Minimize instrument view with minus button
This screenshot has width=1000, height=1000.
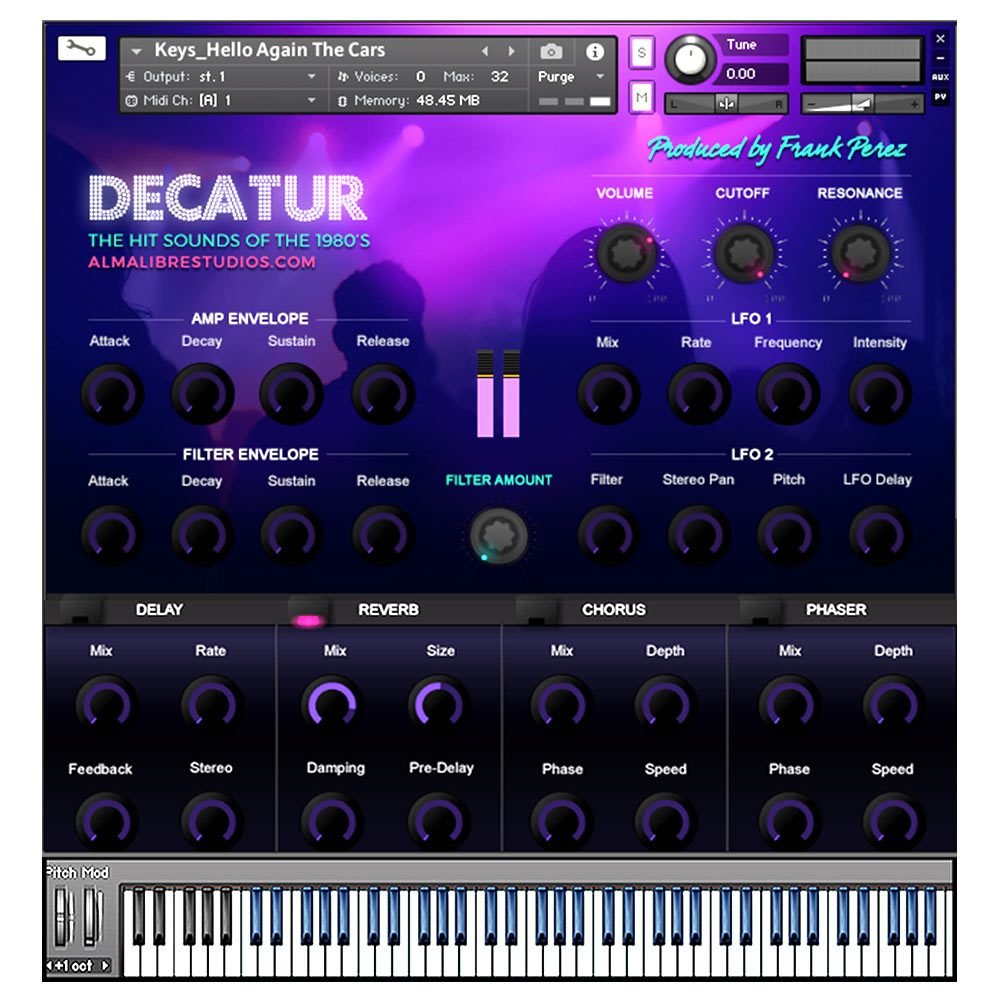tap(940, 58)
